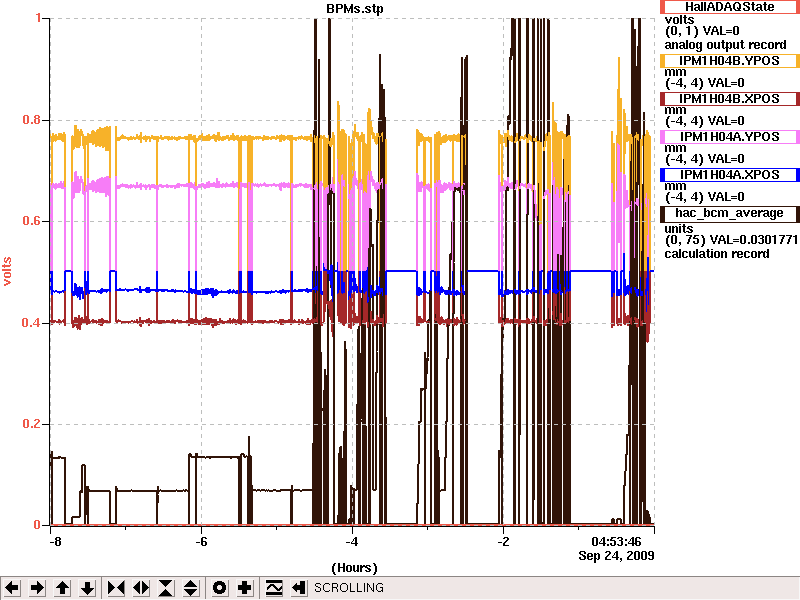The image size is (800, 600).
Task: Select the HallADAQState curve legend
Action: tap(730, 7)
